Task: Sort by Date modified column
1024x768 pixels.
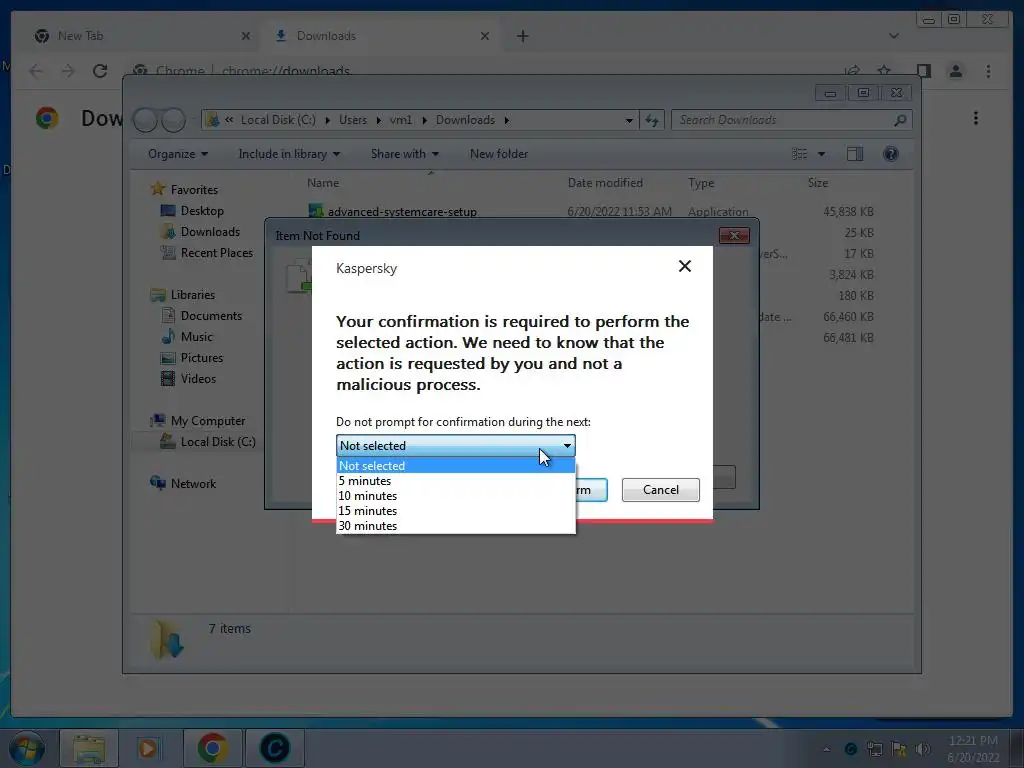Action: click(x=605, y=183)
